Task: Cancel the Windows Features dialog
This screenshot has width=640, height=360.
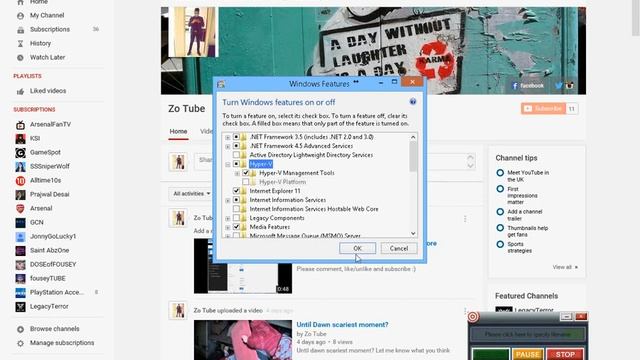Action: 399,248
